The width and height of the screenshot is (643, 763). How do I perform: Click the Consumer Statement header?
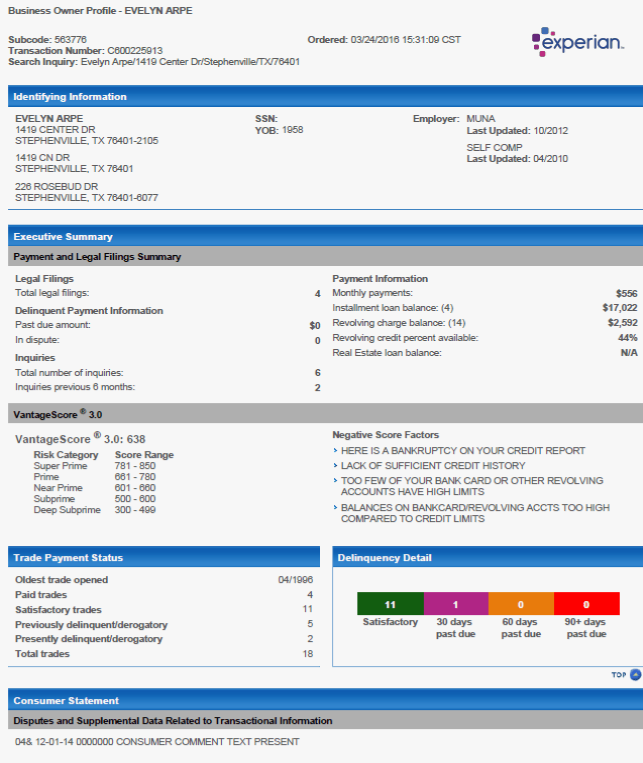pos(325,700)
